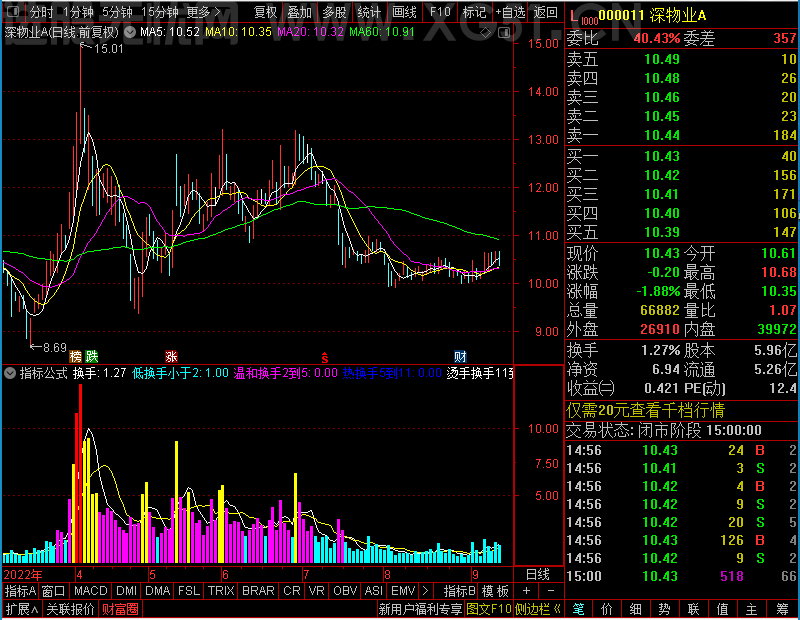Click the 标记 mark button

[474, 12]
